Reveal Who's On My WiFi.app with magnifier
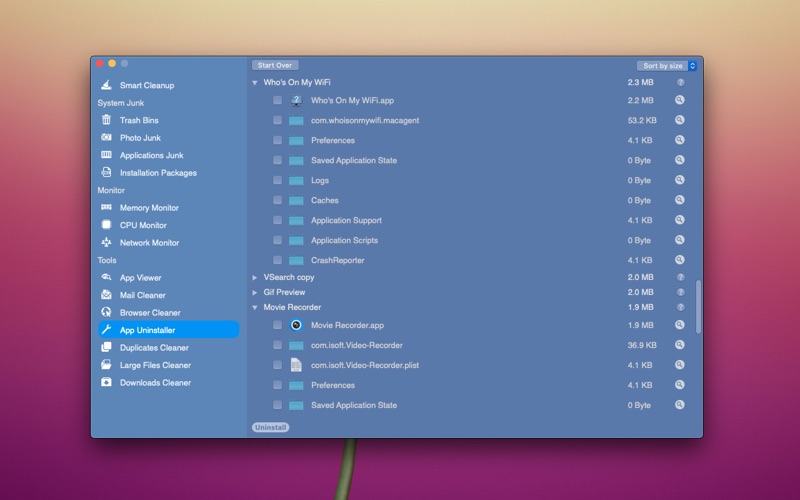The height and width of the screenshot is (500, 800). (x=680, y=100)
